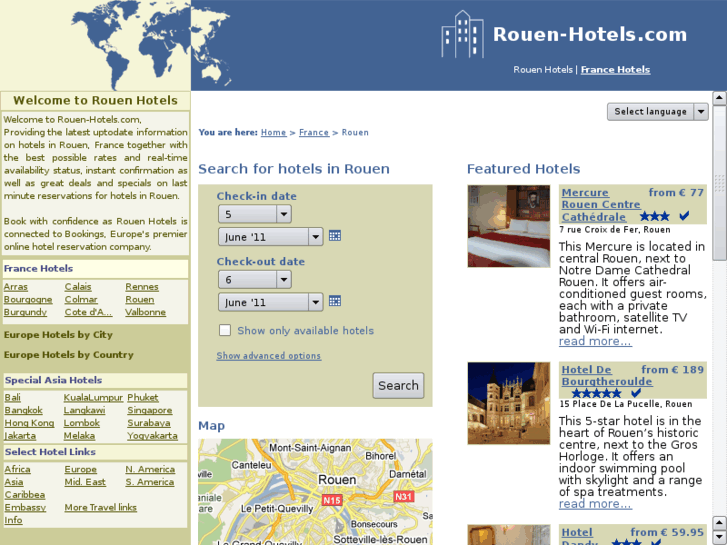Open the N. America hotel links
The image size is (727, 545).
150,469
